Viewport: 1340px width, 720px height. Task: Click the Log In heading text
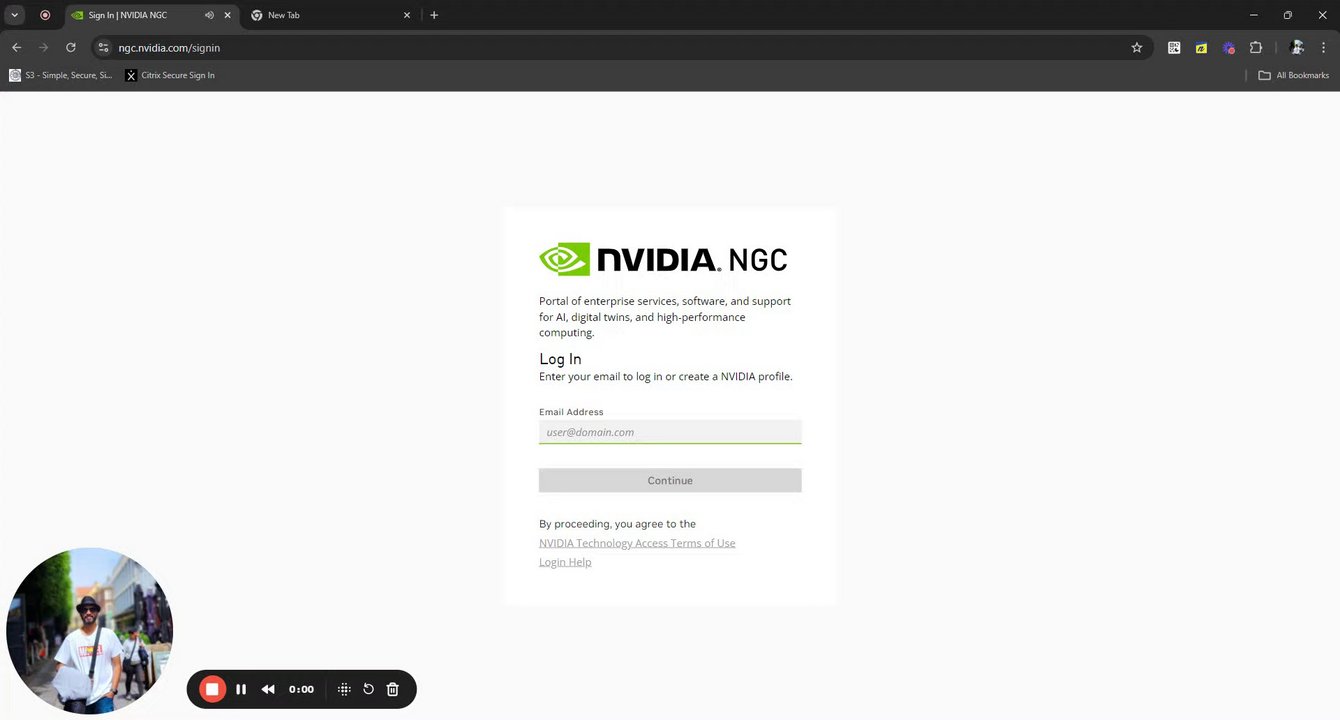coord(560,359)
